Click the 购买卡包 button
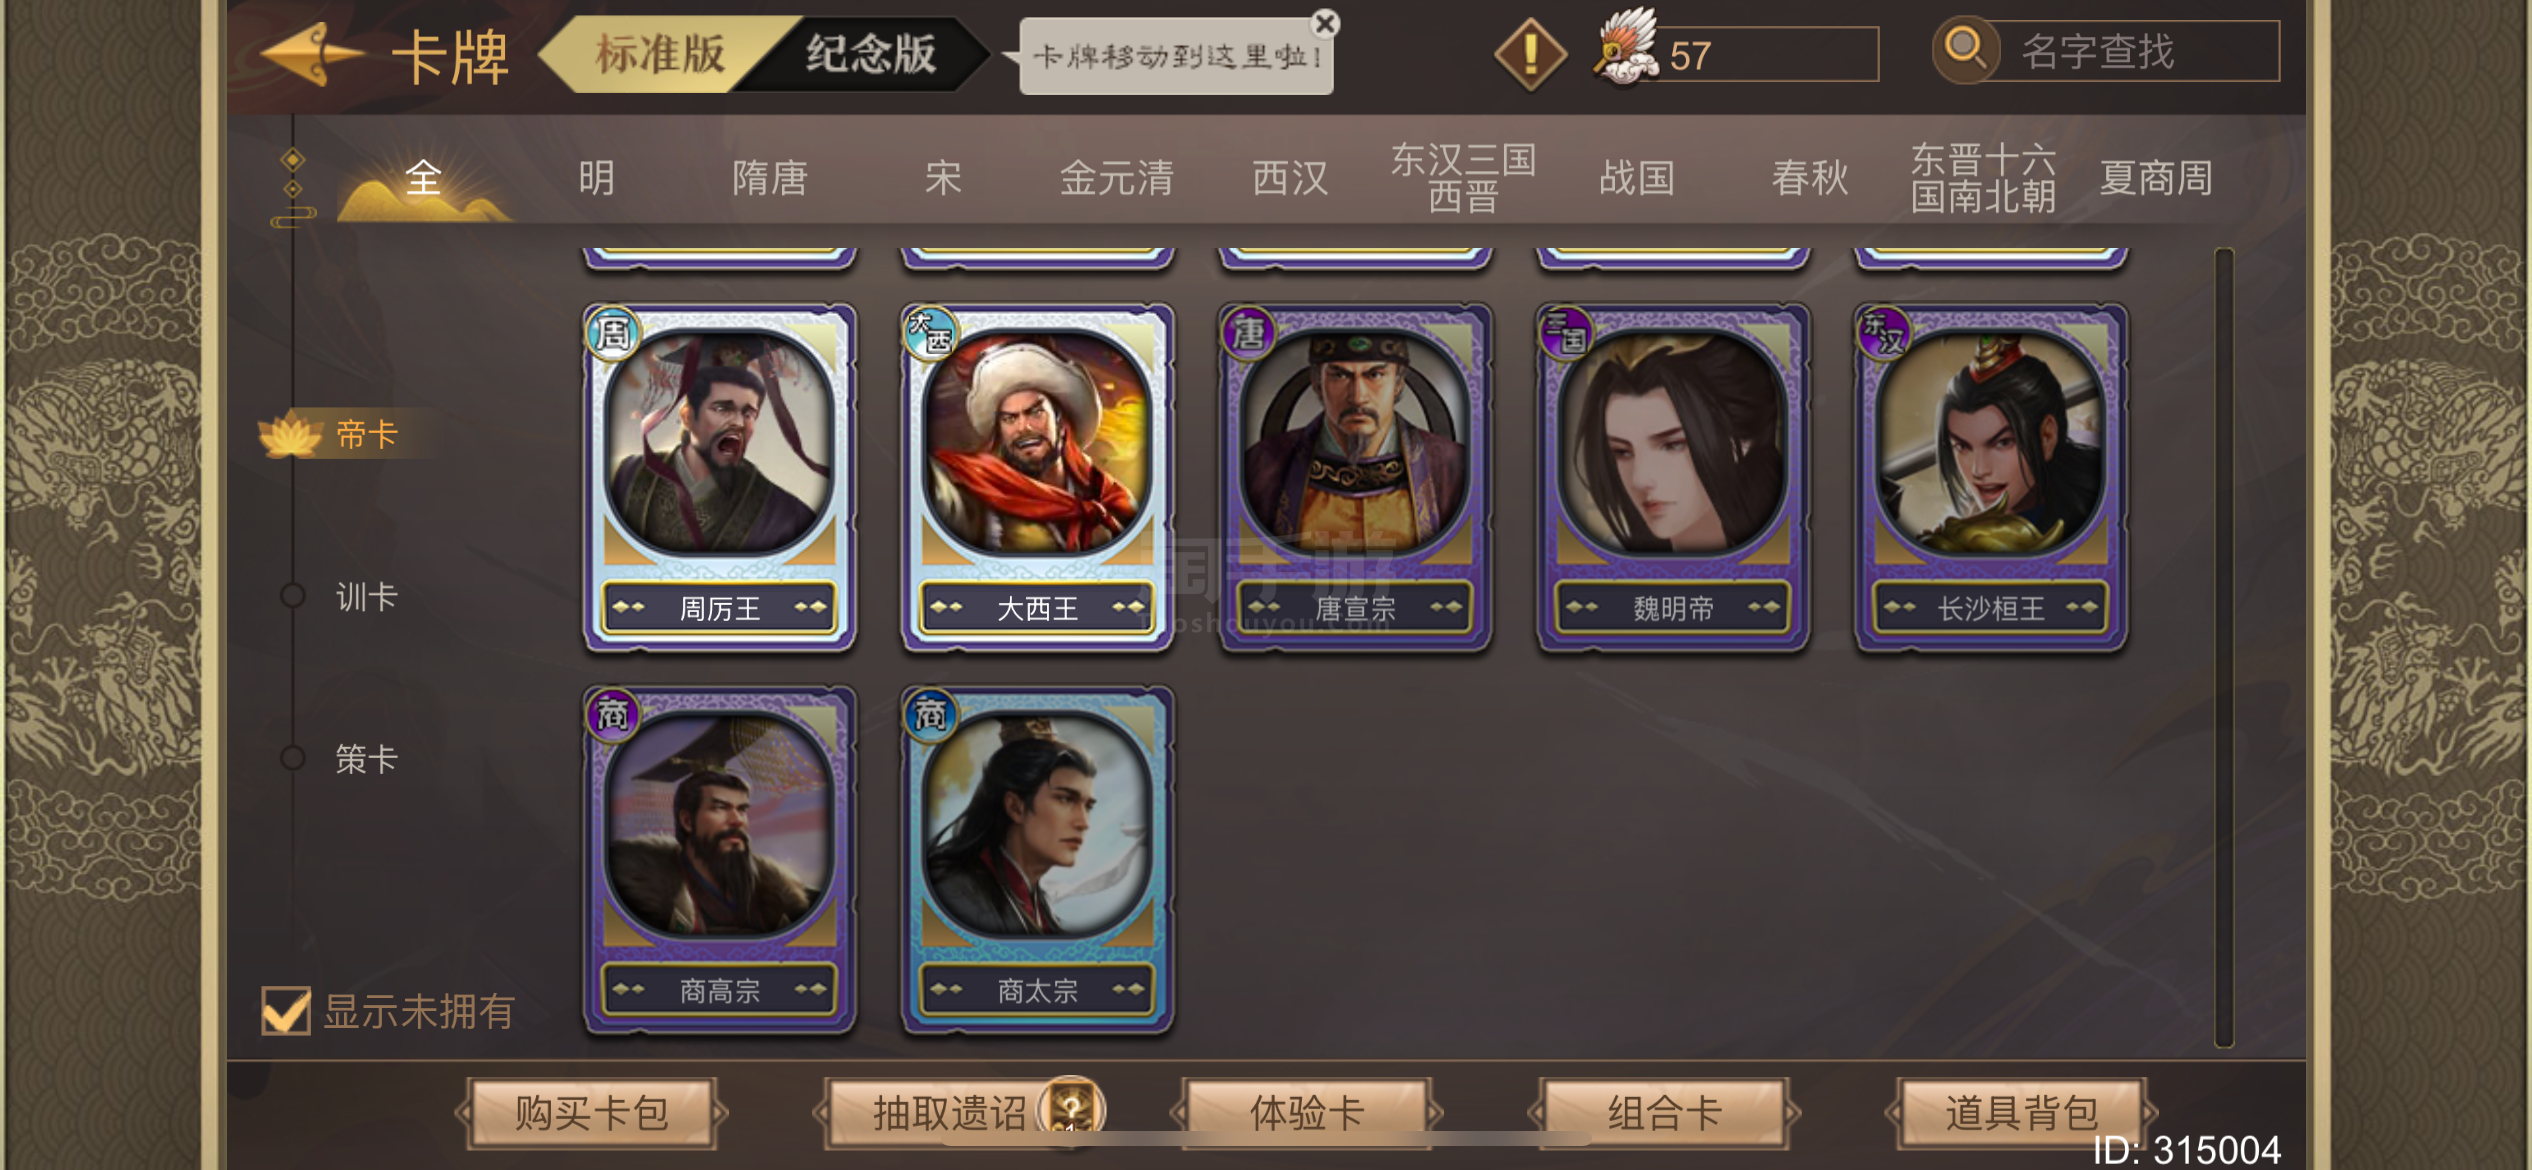The height and width of the screenshot is (1170, 2532). click(591, 1113)
